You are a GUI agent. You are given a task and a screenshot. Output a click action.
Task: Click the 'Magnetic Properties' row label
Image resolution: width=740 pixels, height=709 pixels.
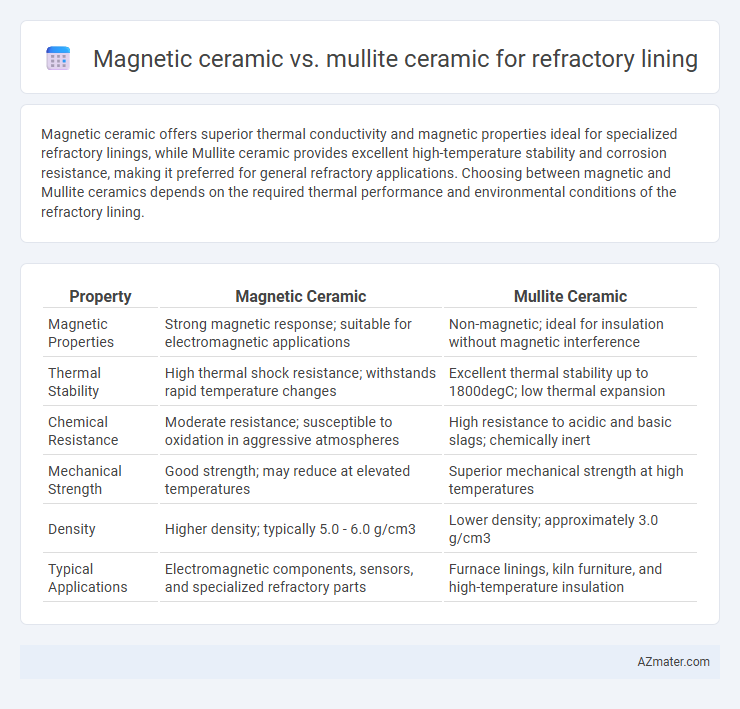click(81, 333)
